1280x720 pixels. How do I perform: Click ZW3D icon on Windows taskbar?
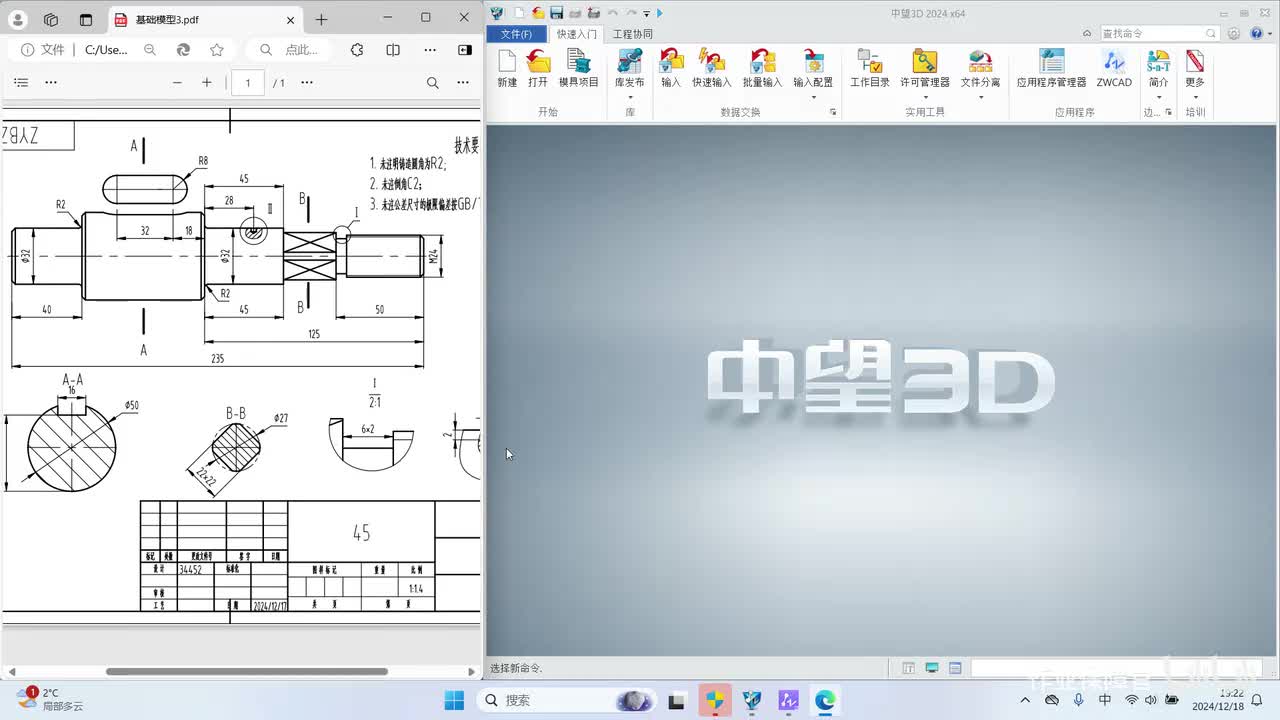[751, 700]
